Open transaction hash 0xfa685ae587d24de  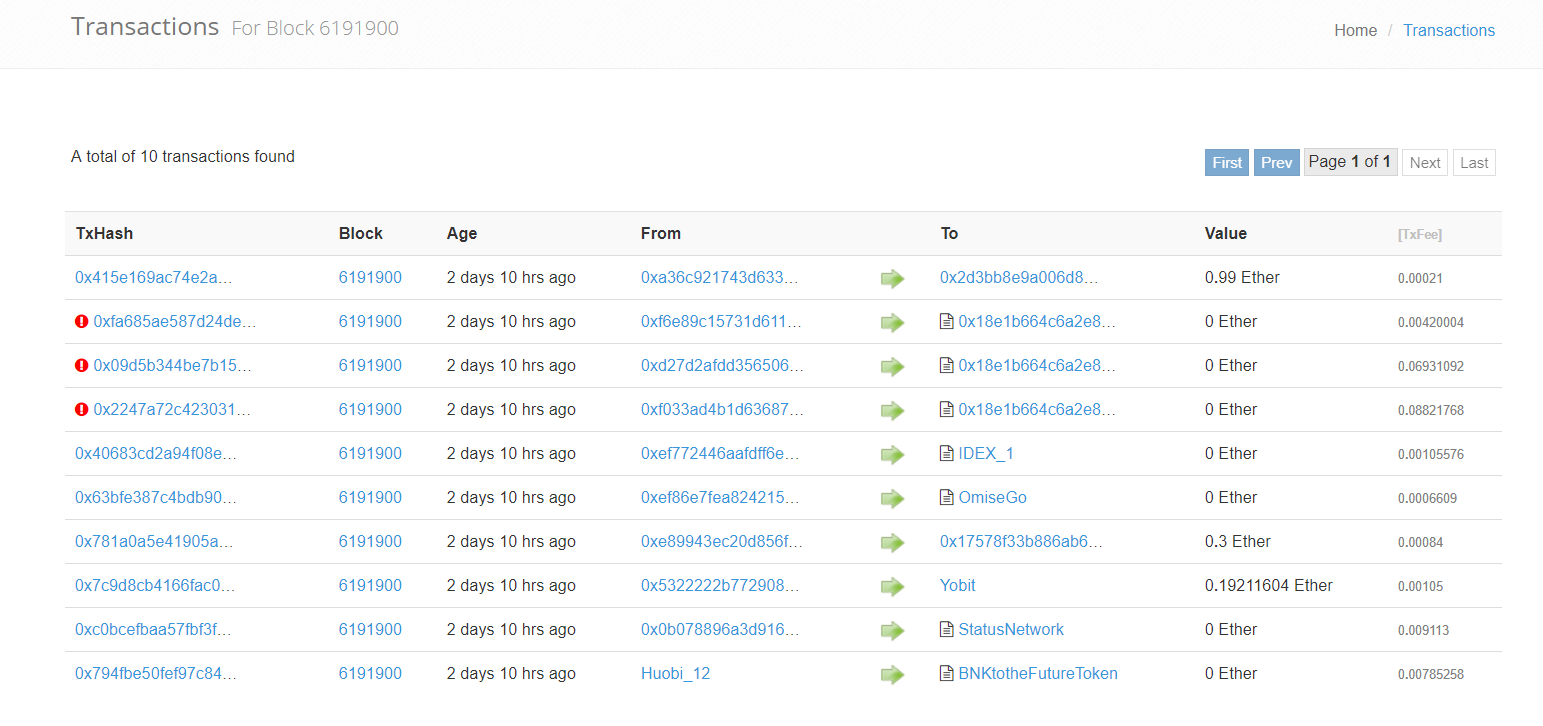click(175, 322)
